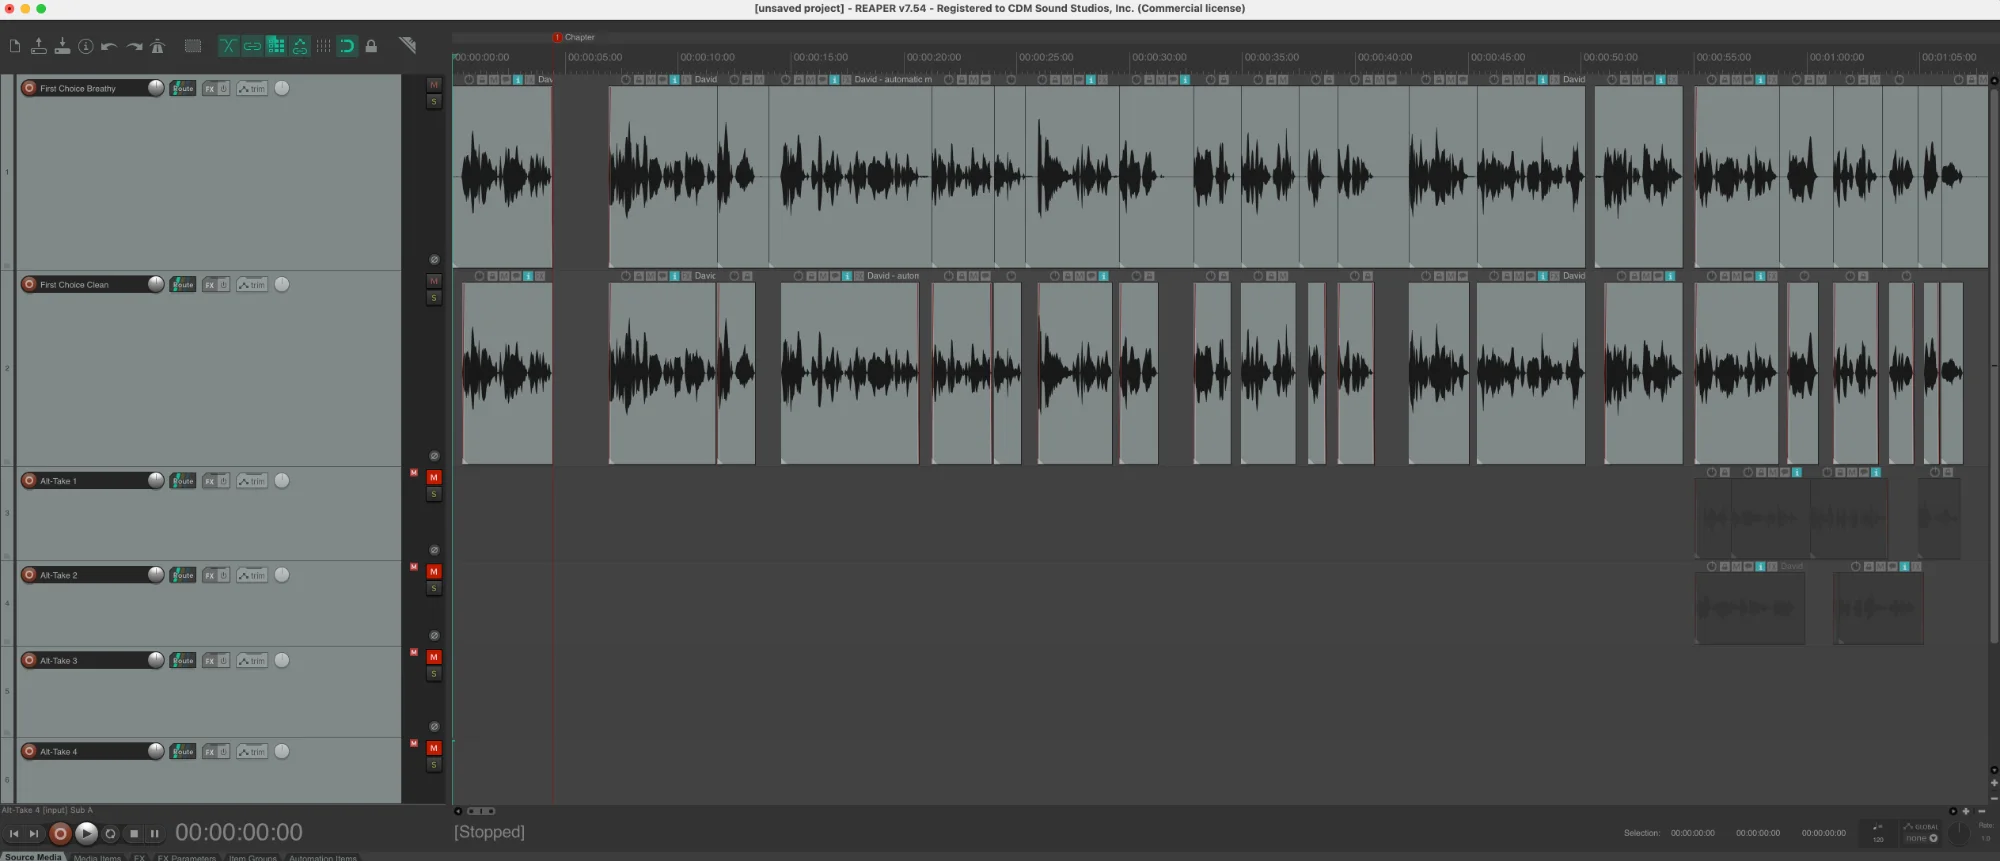Screen dimensions: 2000x861
Task: Toggle phase button on First Choice Breathy track
Action: tap(434, 259)
